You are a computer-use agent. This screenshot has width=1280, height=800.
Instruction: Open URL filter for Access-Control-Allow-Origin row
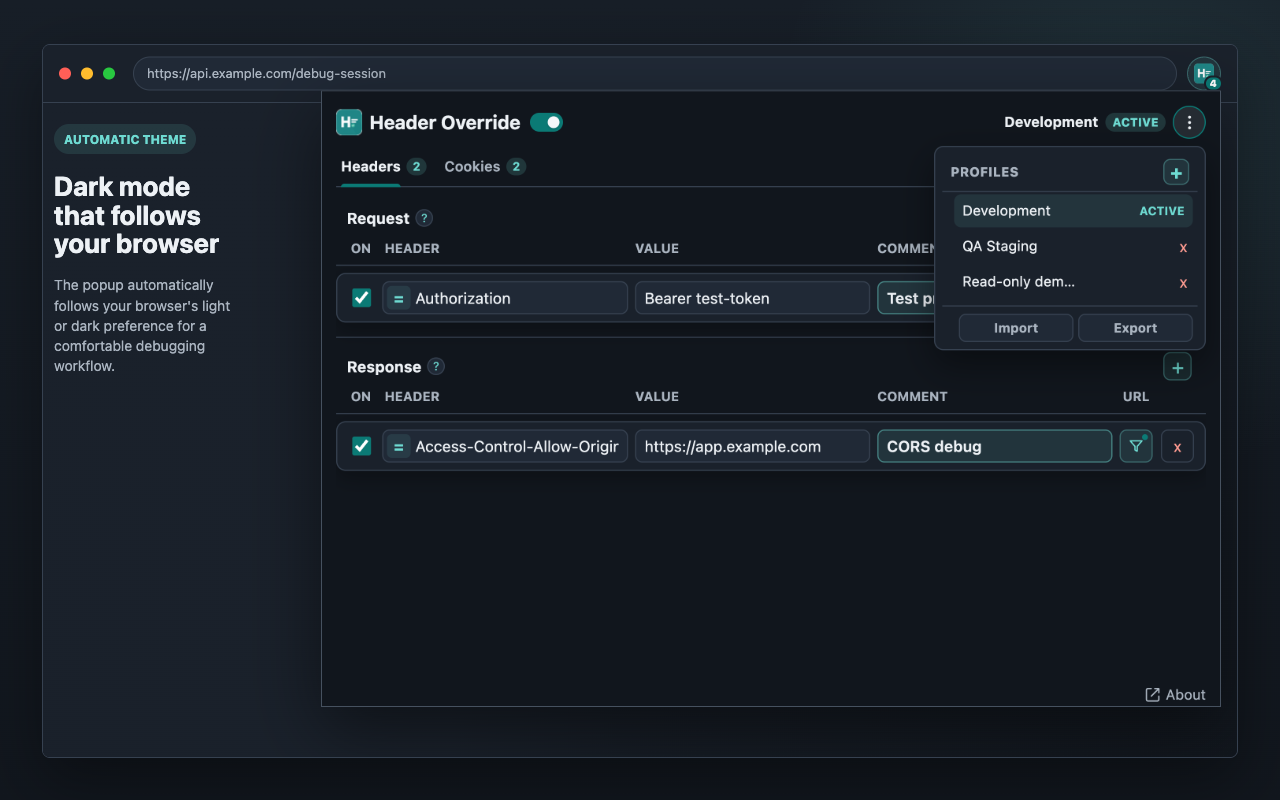(1136, 446)
